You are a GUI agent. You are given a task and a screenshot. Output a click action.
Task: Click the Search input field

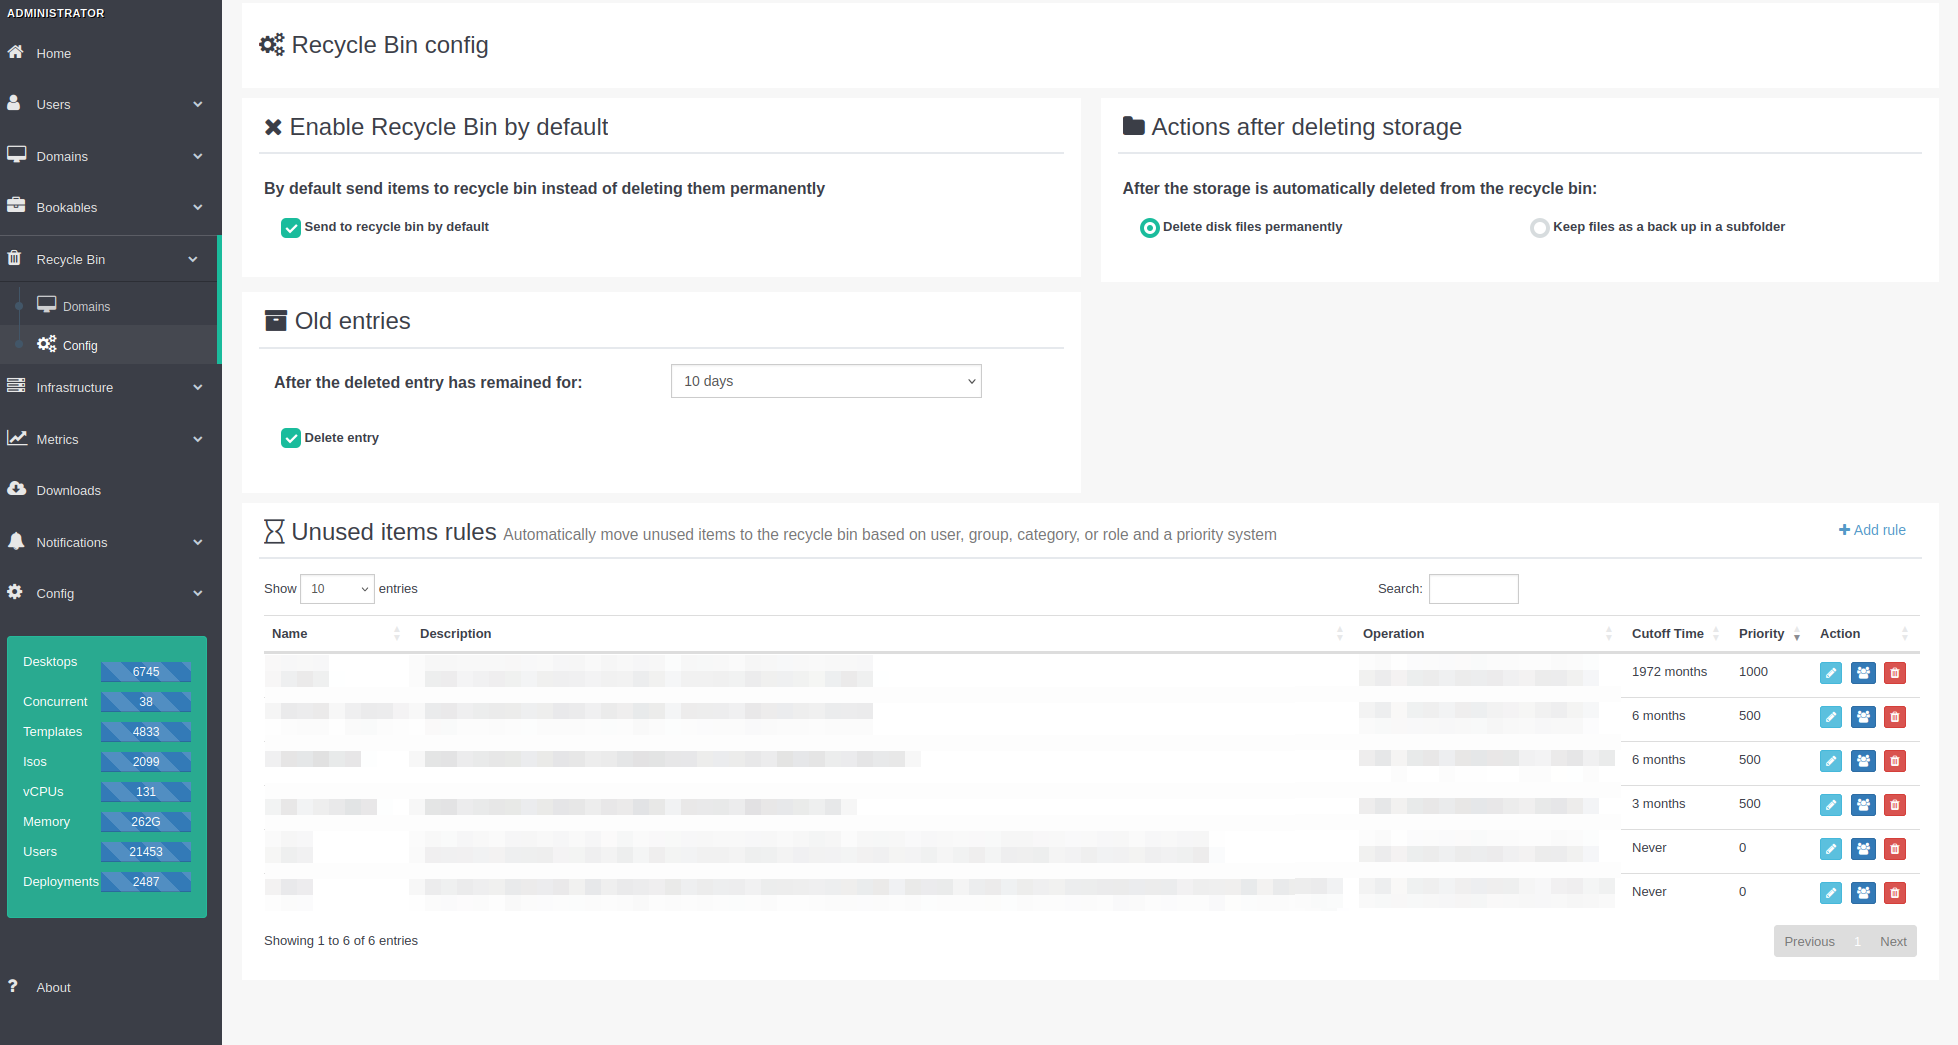1473,589
